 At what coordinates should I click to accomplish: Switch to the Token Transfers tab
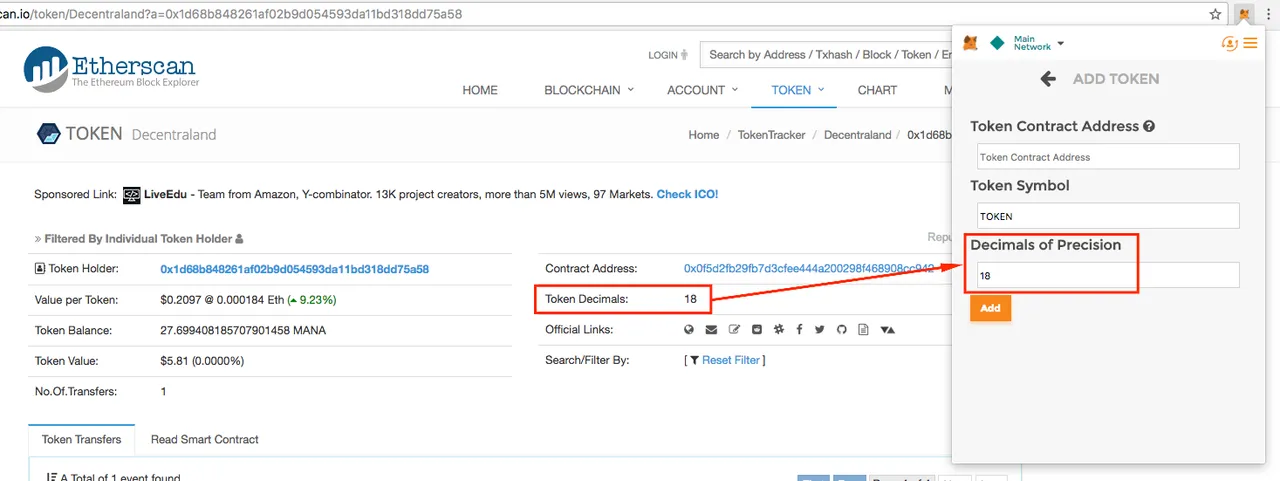tap(82, 439)
